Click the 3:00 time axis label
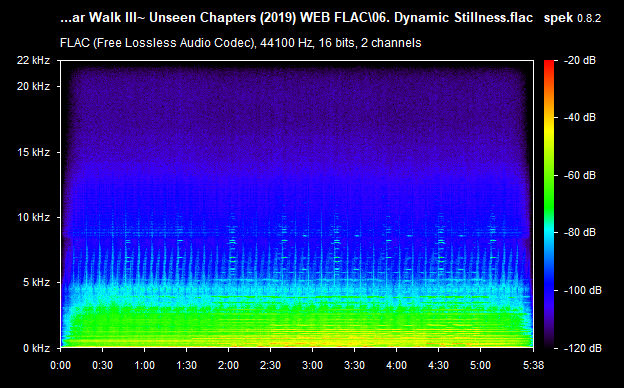The height and width of the screenshot is (388, 624). point(312,365)
